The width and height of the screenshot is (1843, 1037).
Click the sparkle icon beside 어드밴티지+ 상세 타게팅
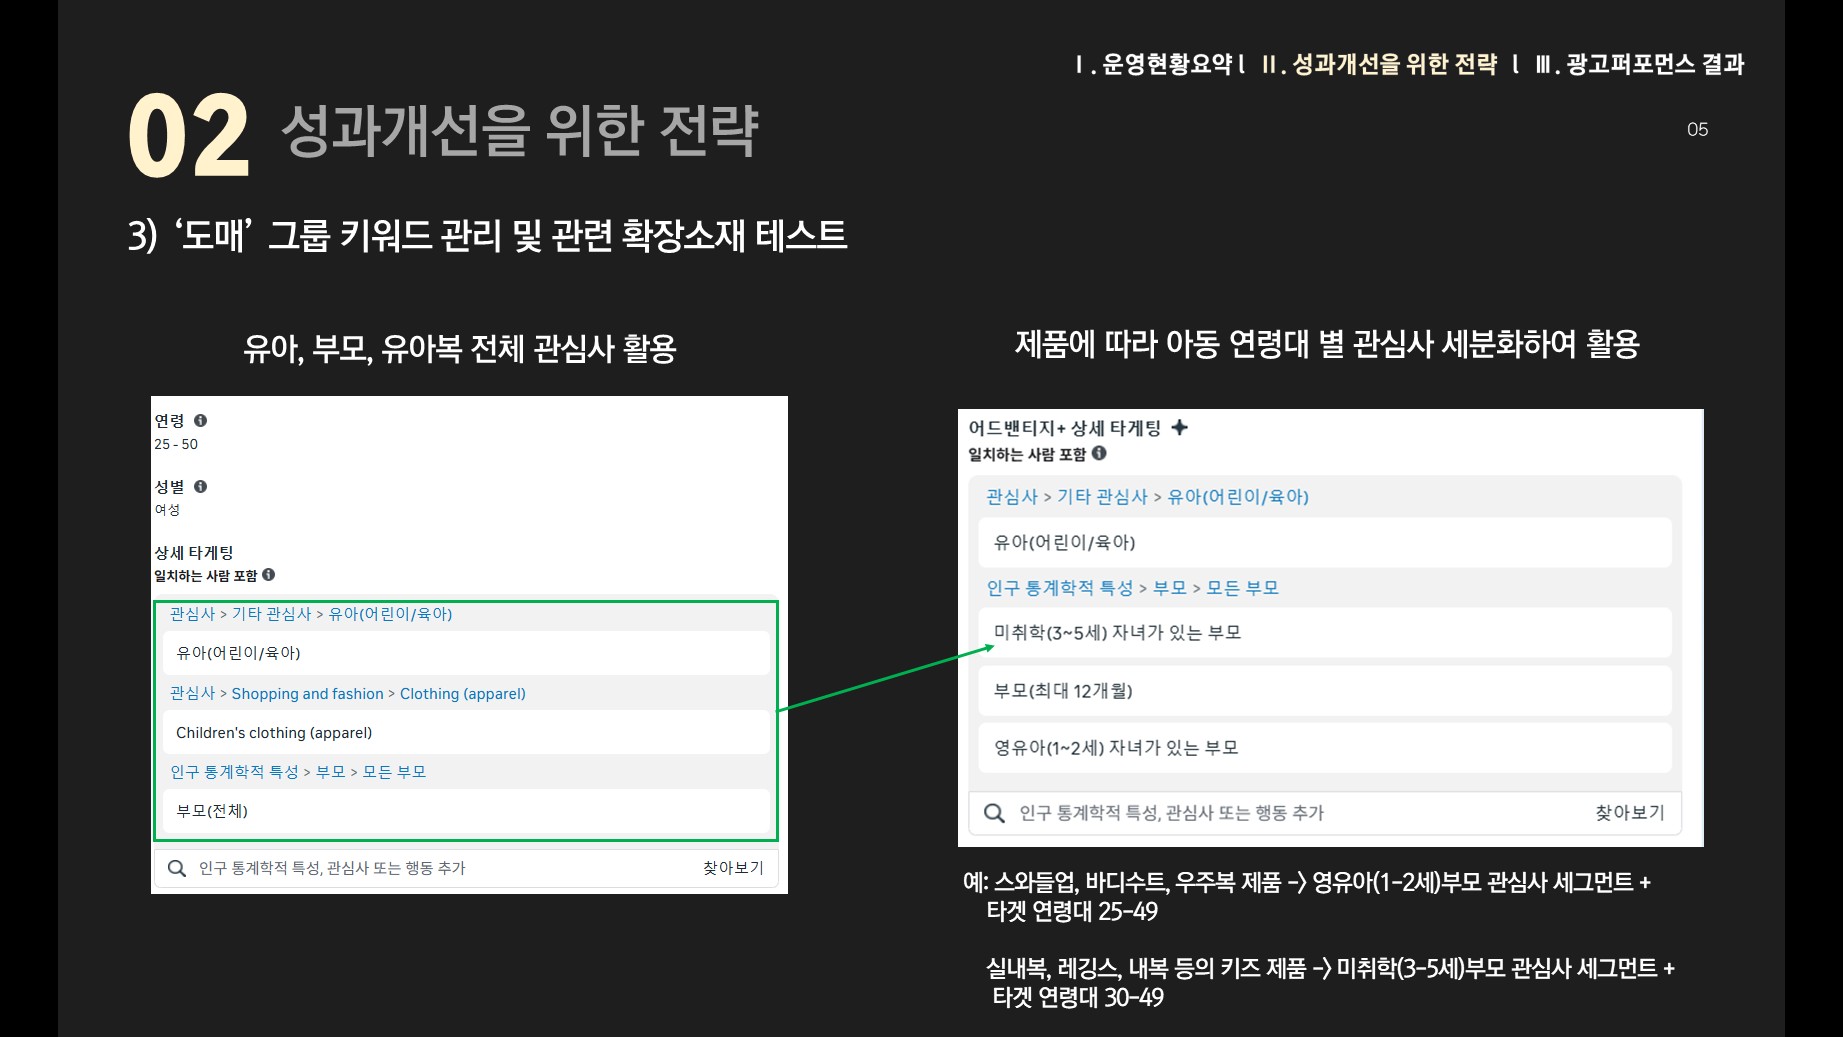tap(1180, 428)
